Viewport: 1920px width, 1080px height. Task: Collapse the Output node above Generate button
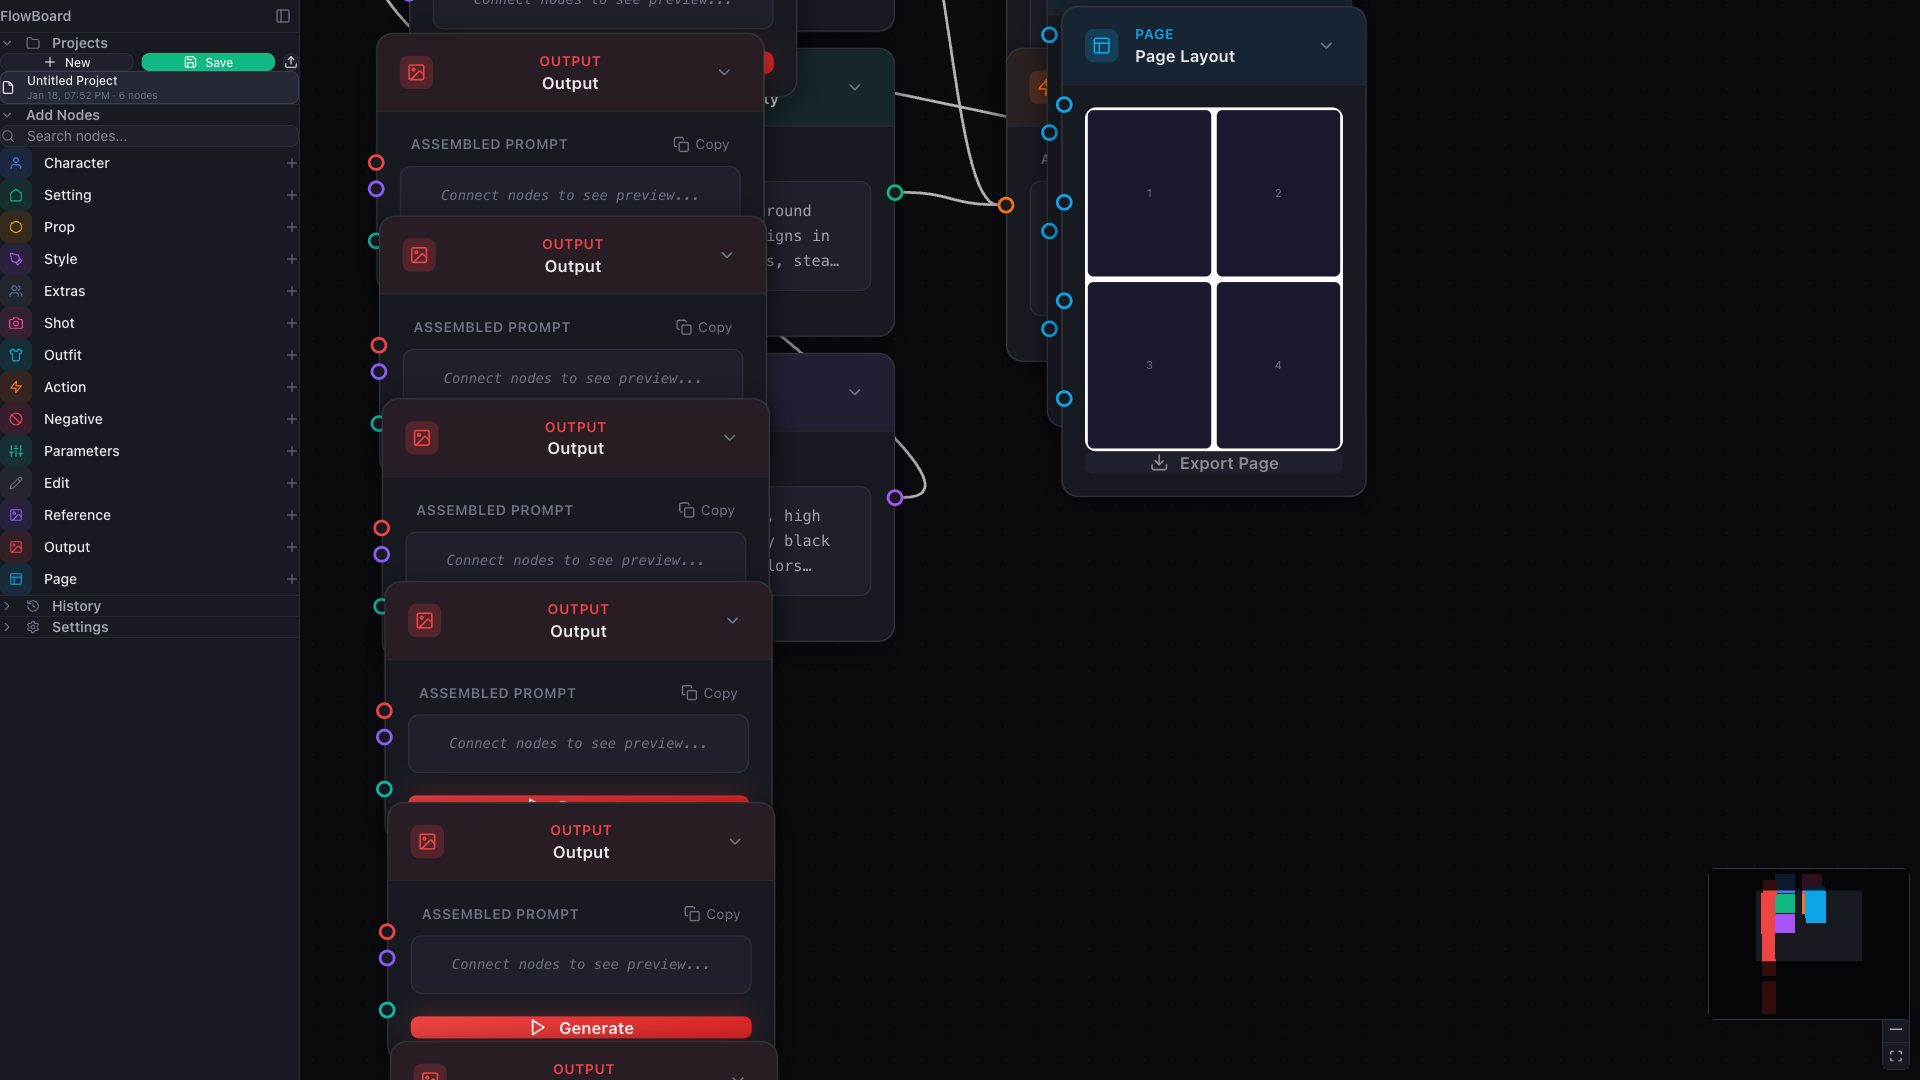click(x=735, y=842)
